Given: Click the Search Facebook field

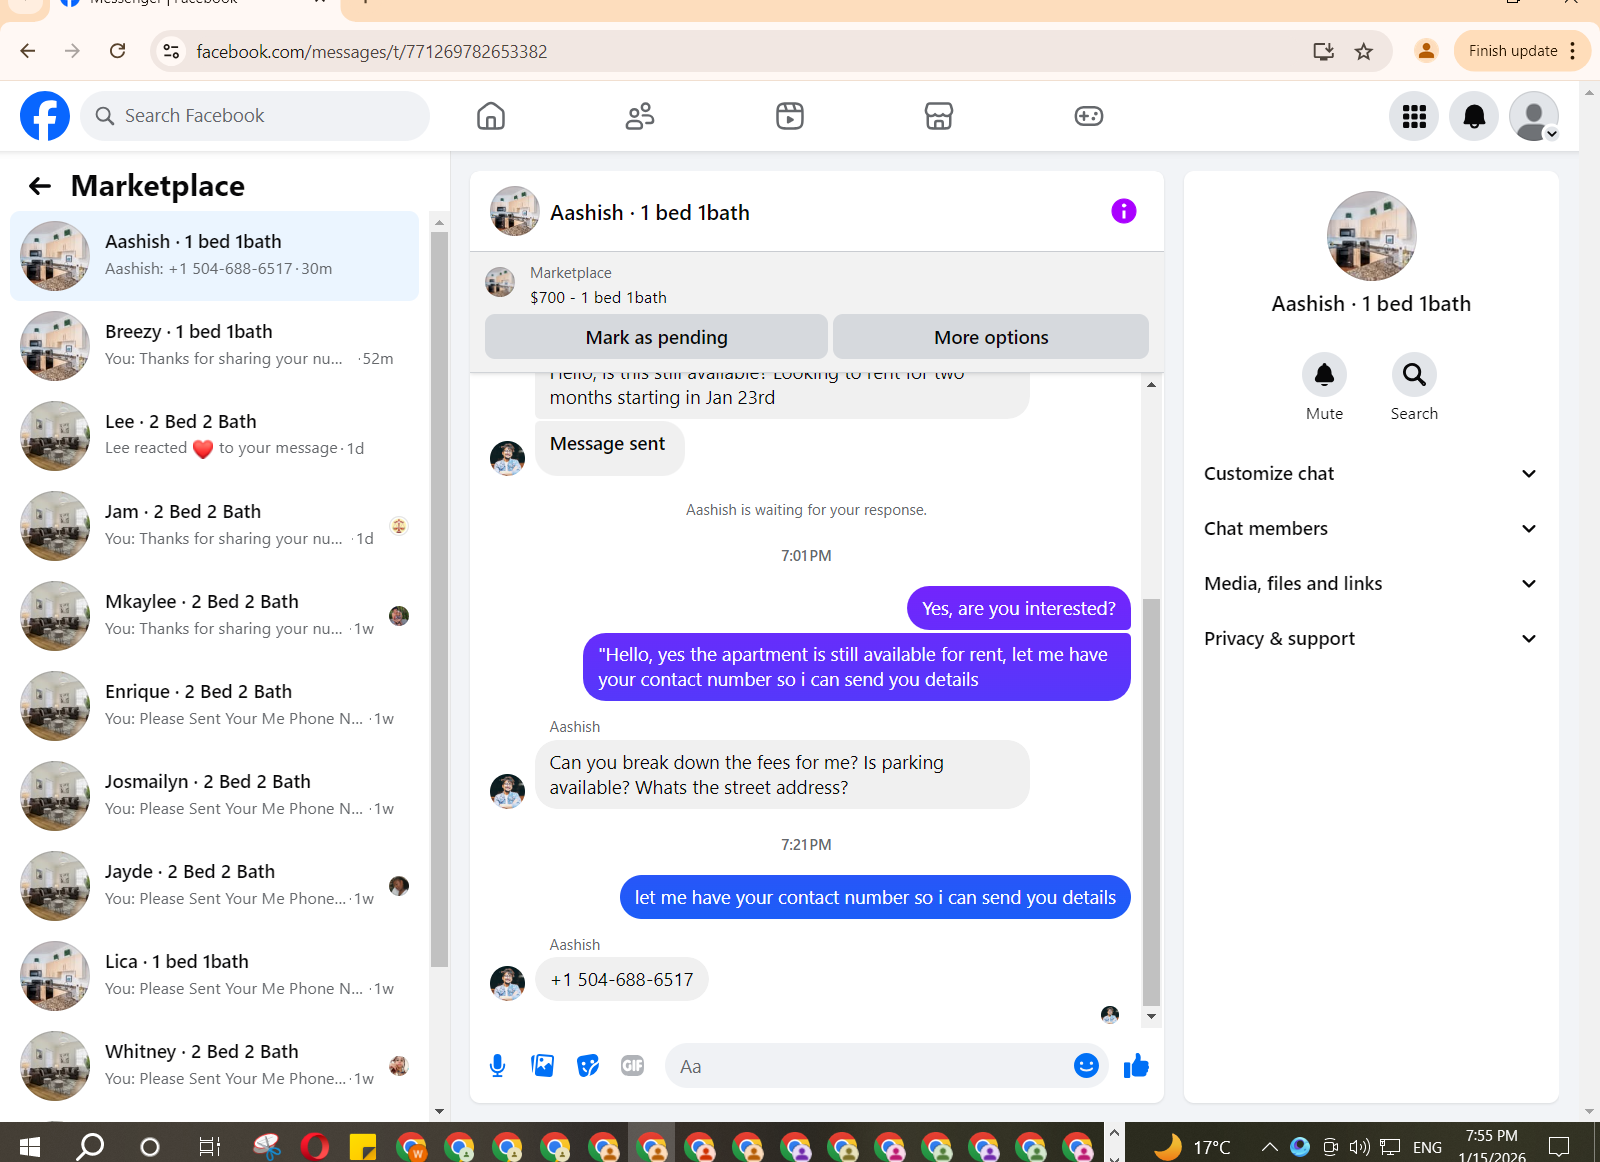Looking at the screenshot, I should (255, 116).
